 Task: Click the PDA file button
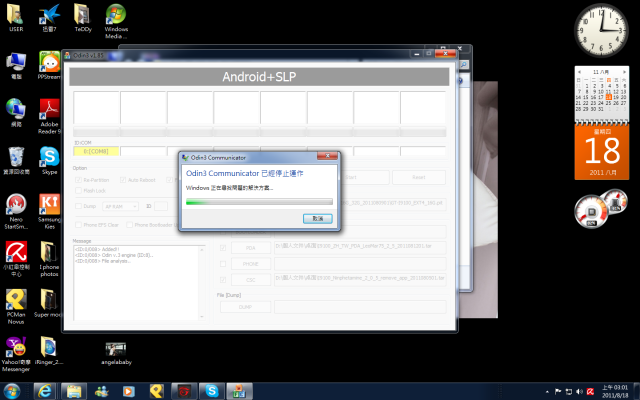click(251, 248)
